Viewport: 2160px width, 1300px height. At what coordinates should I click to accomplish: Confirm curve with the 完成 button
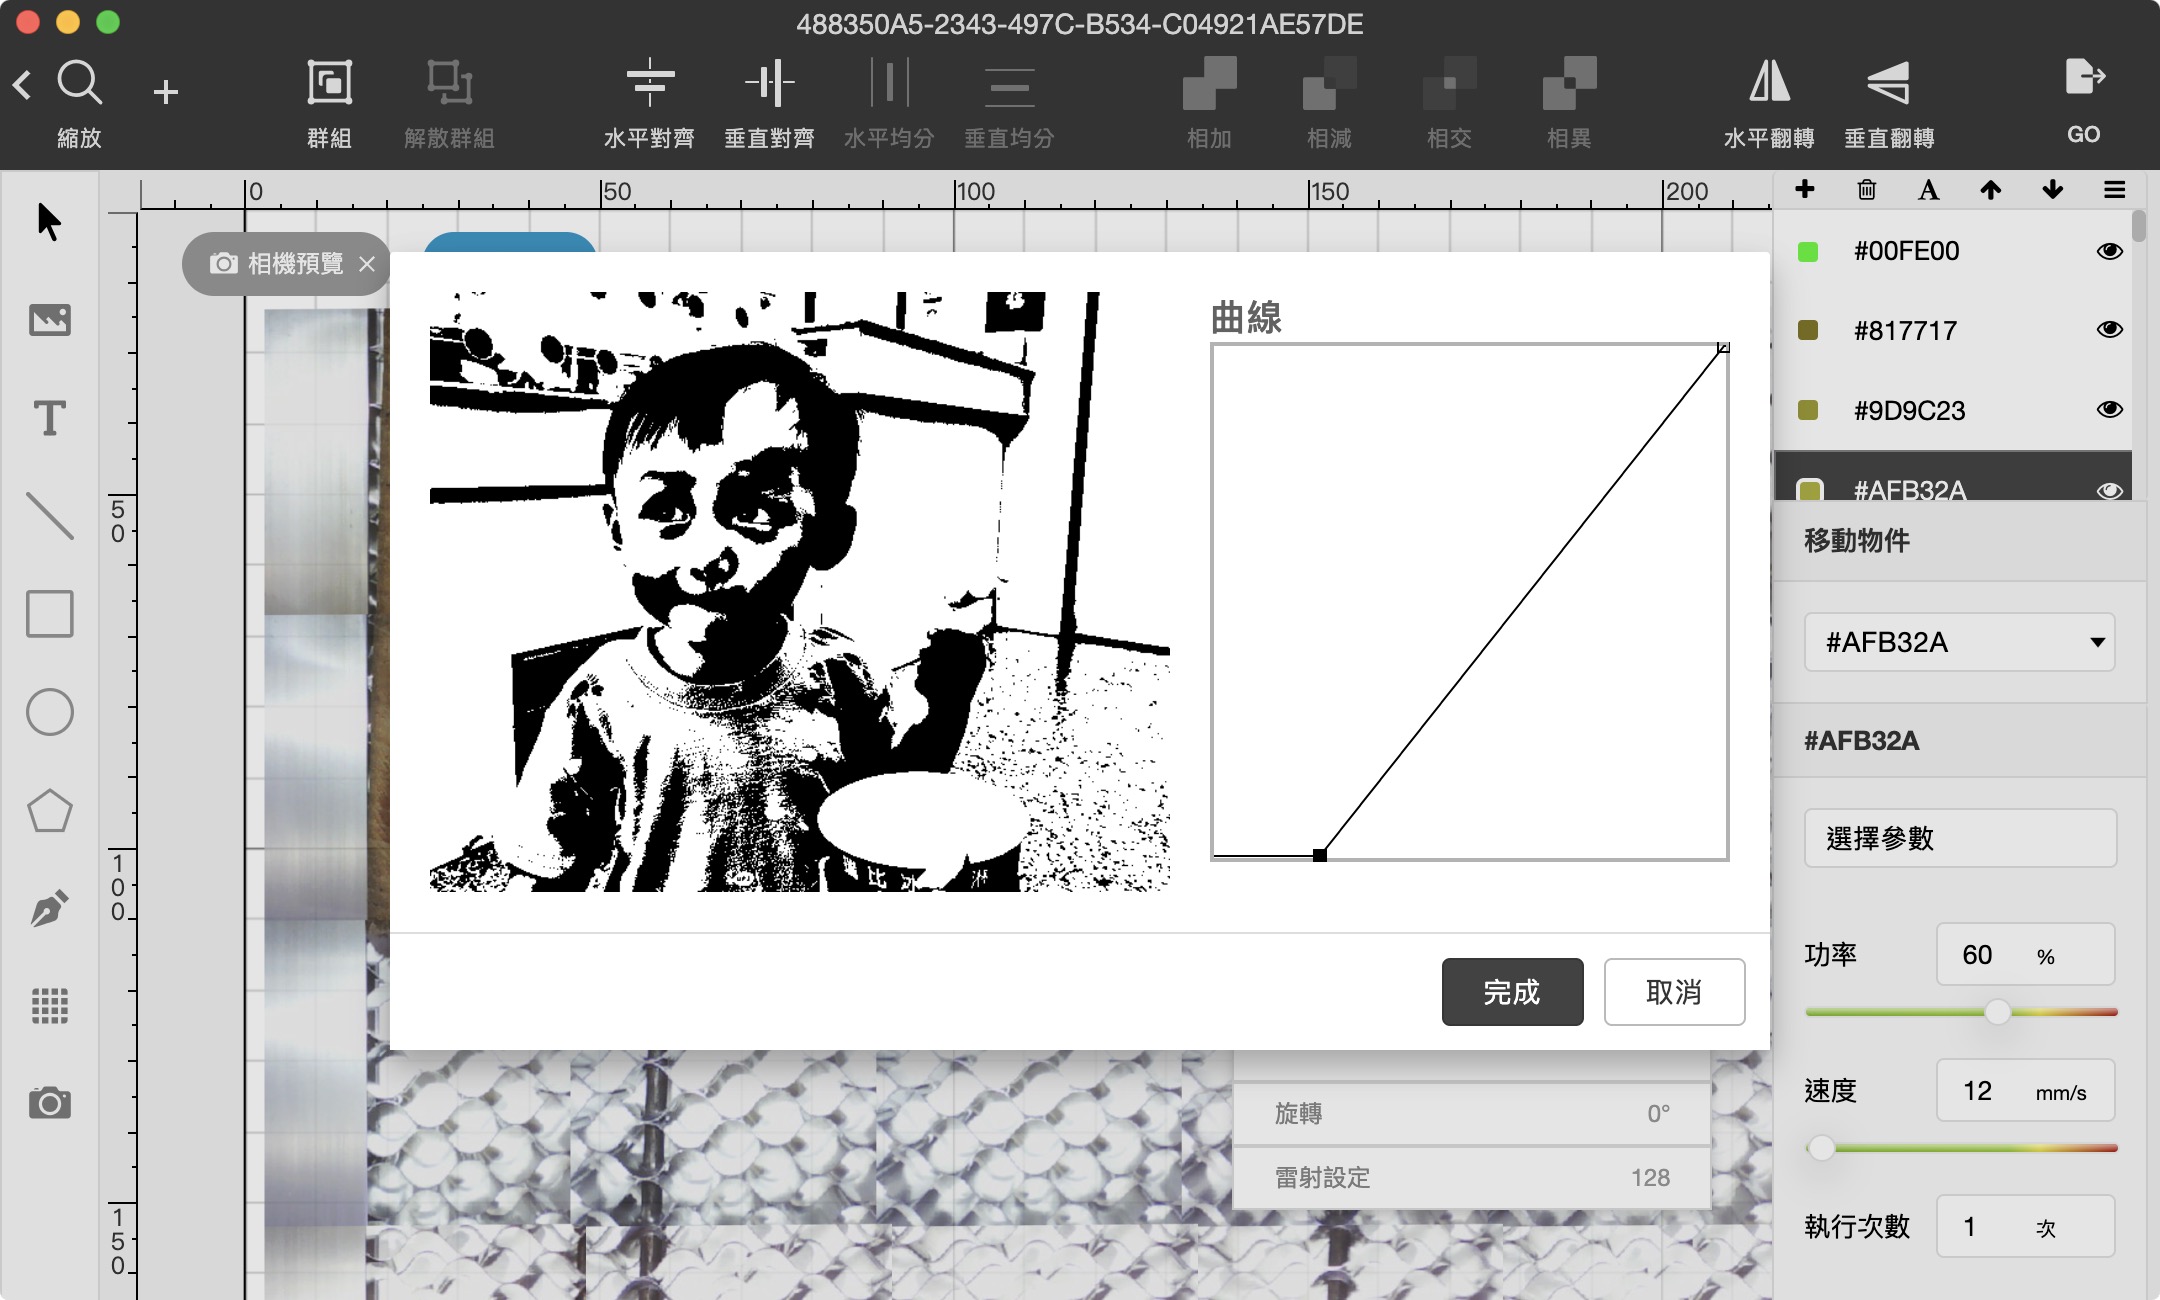pyautogui.click(x=1512, y=992)
